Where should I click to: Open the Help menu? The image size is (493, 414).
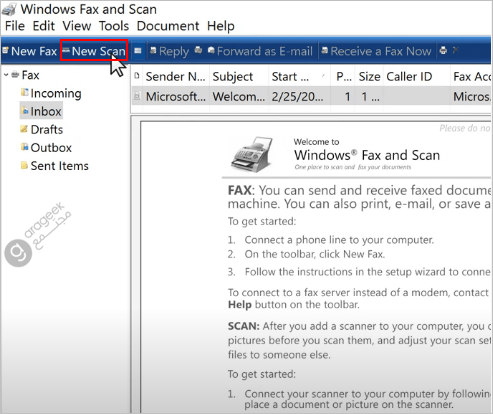tap(220, 26)
